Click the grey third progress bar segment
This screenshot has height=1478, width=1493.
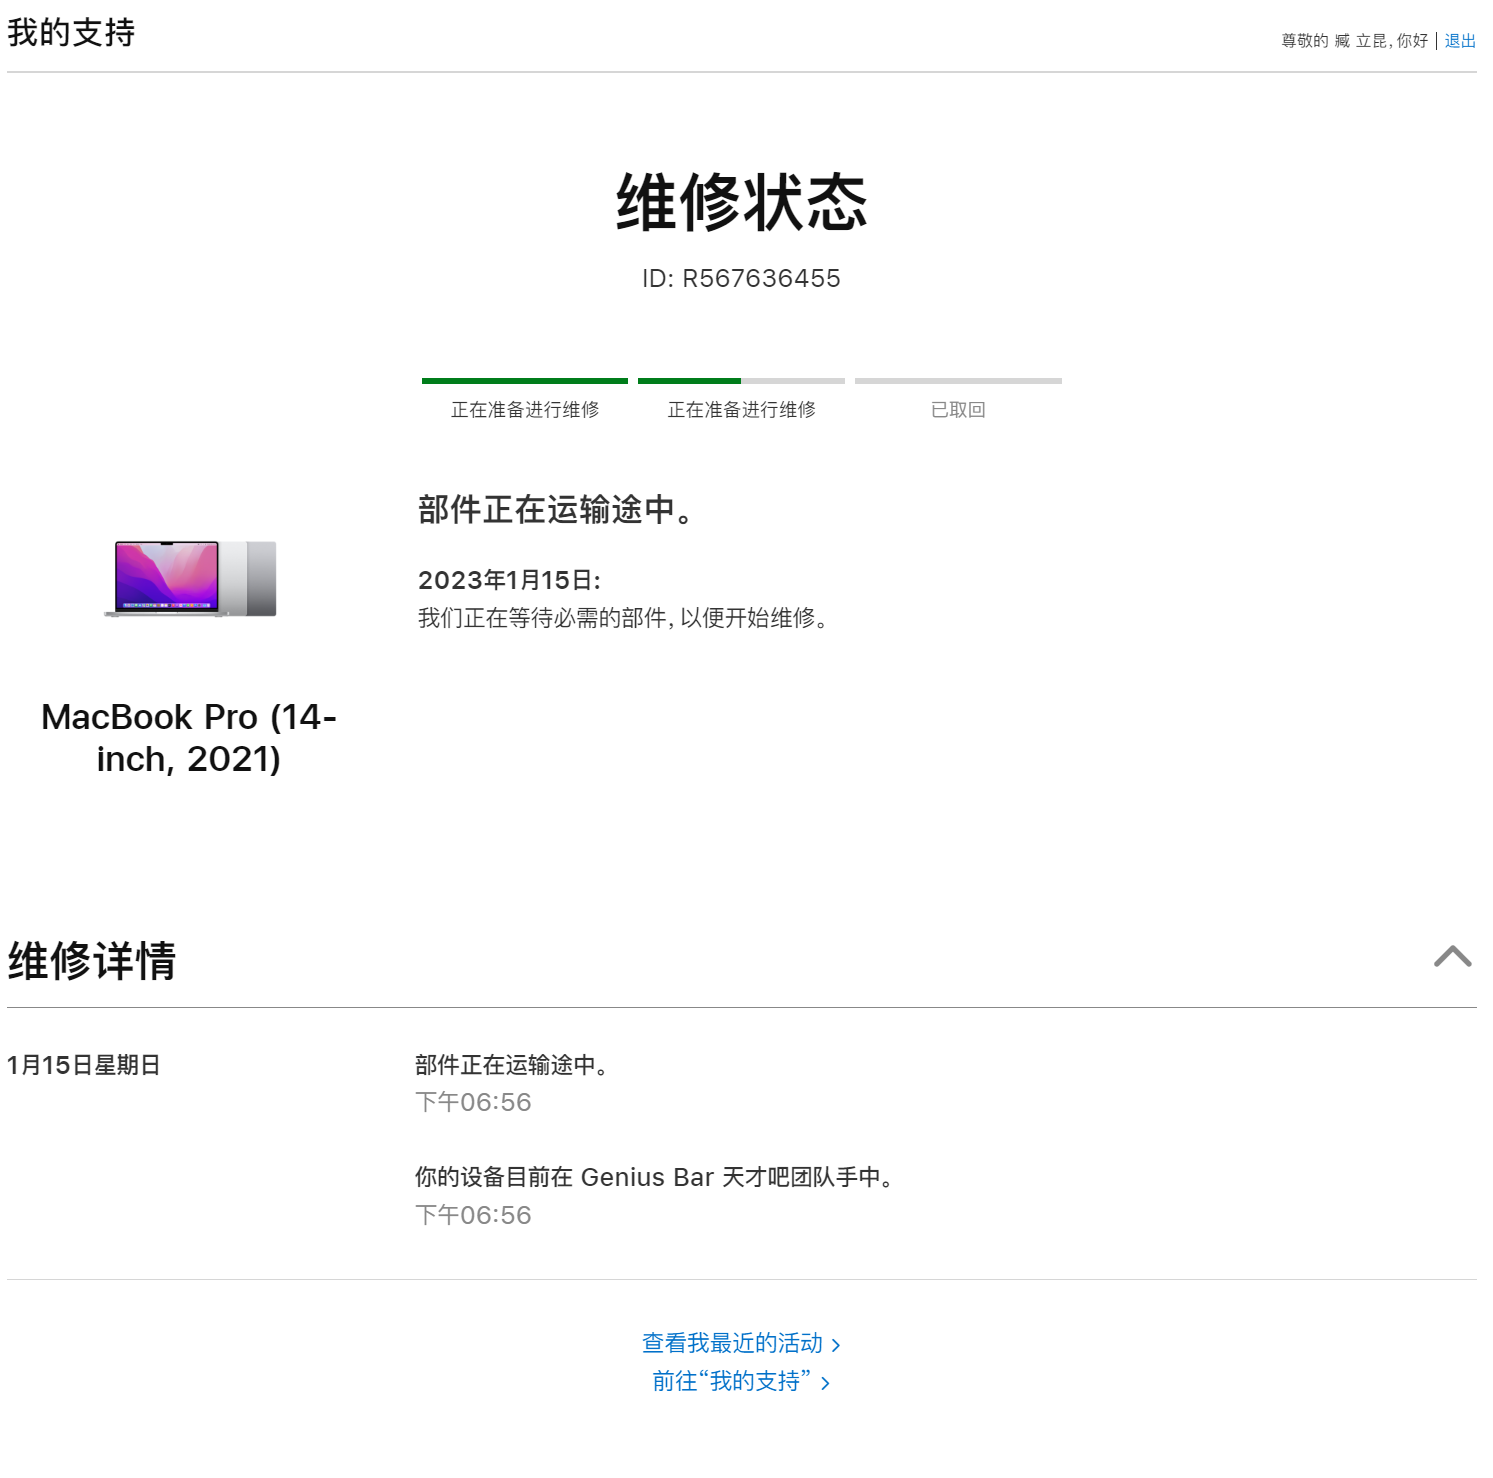tap(958, 381)
